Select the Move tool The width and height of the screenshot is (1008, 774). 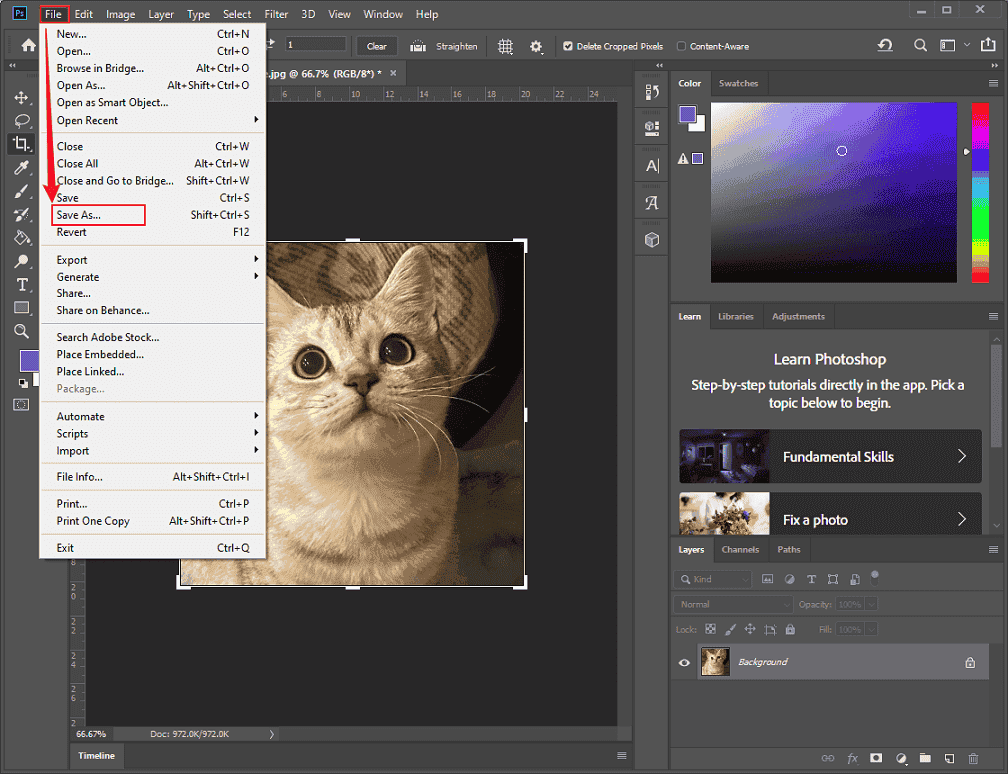(x=22, y=97)
